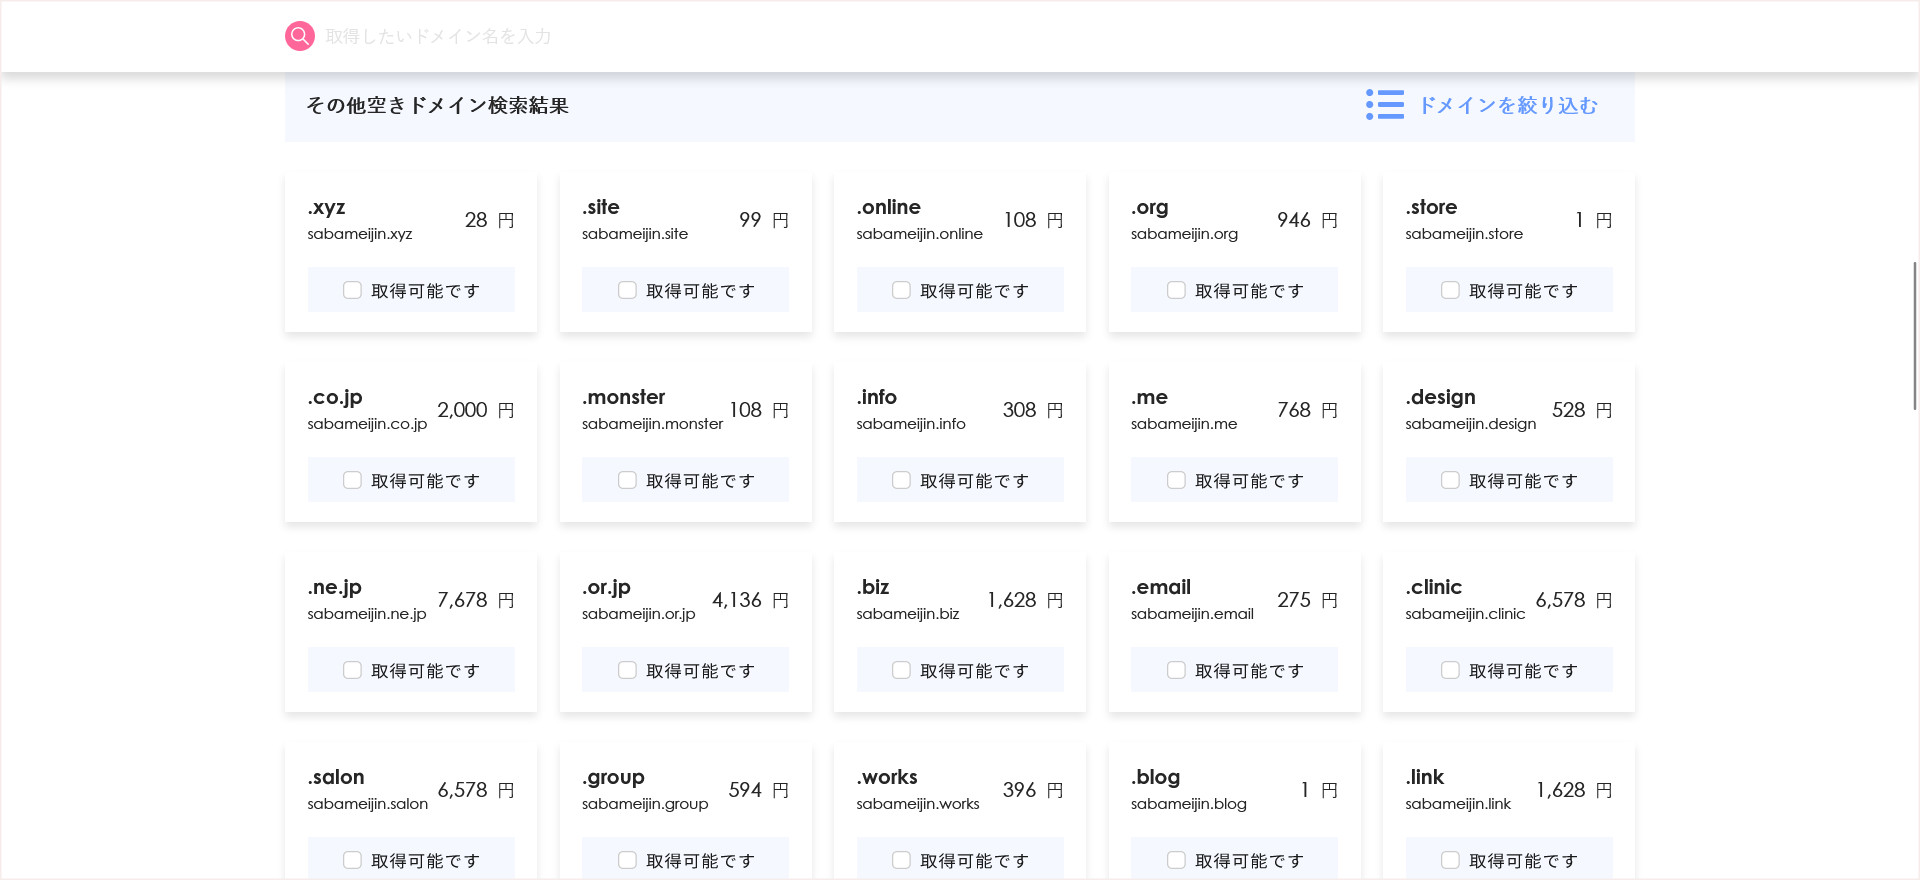This screenshot has width=1920, height=880.
Task: Click the .salon domain heading
Action: (335, 777)
